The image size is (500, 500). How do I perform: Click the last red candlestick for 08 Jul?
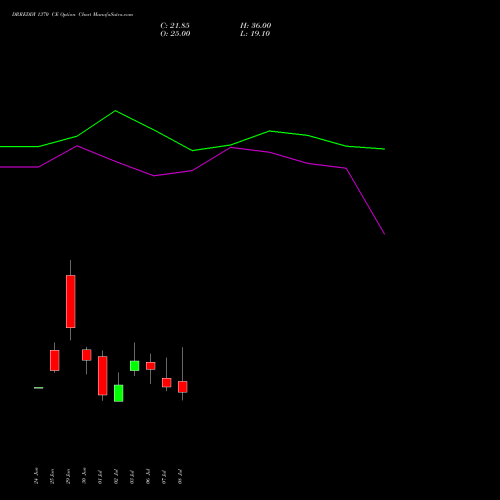[182, 387]
